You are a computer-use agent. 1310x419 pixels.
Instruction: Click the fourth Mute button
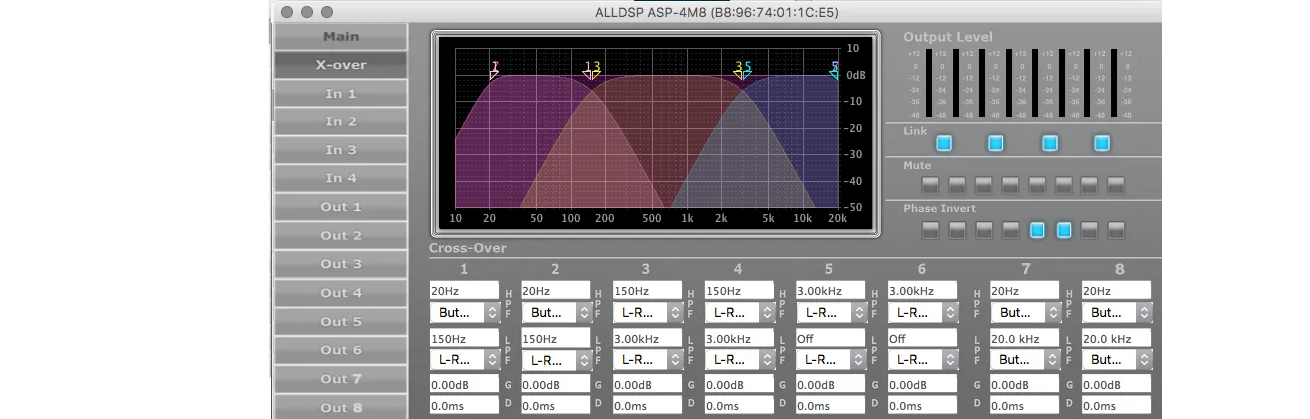tap(1010, 185)
